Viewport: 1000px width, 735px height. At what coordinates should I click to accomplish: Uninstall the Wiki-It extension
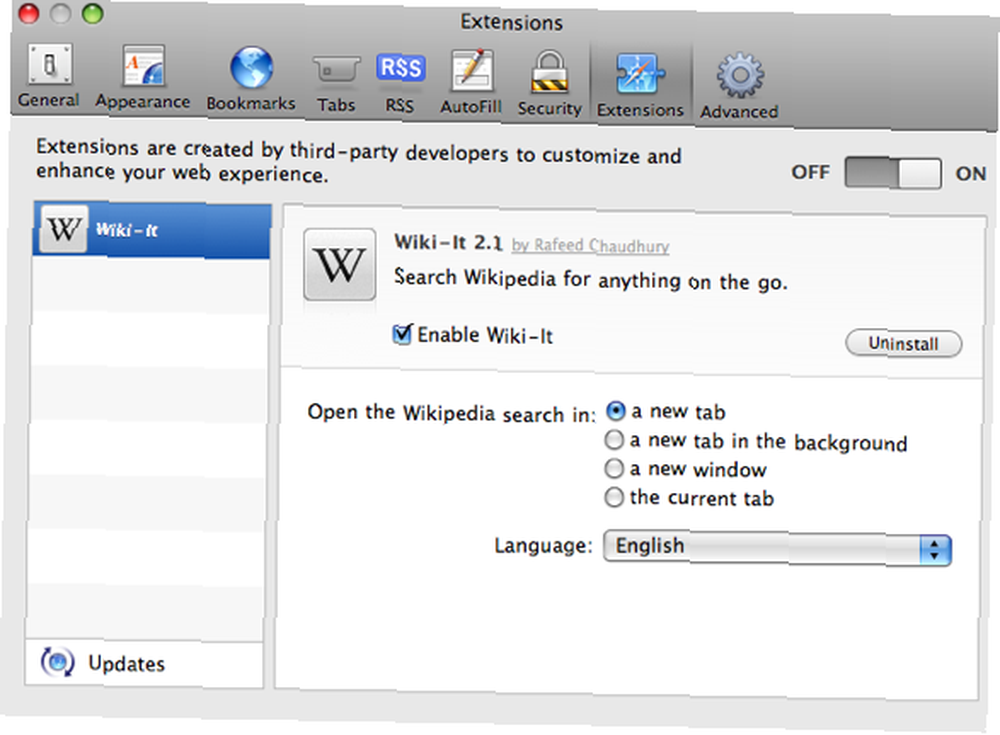(904, 343)
